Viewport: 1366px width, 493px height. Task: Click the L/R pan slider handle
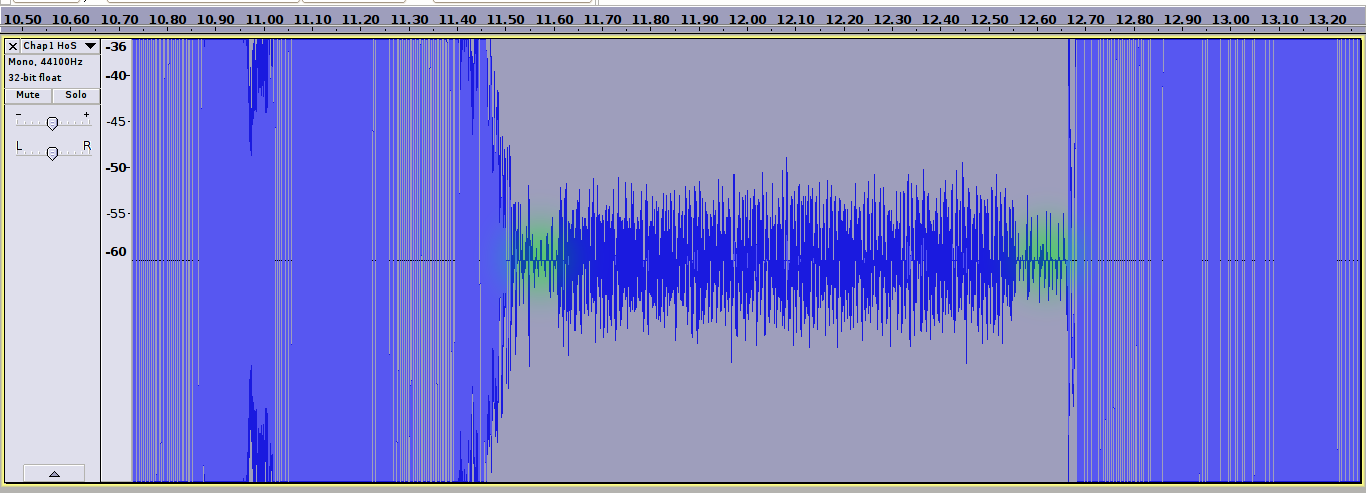click(x=52, y=152)
